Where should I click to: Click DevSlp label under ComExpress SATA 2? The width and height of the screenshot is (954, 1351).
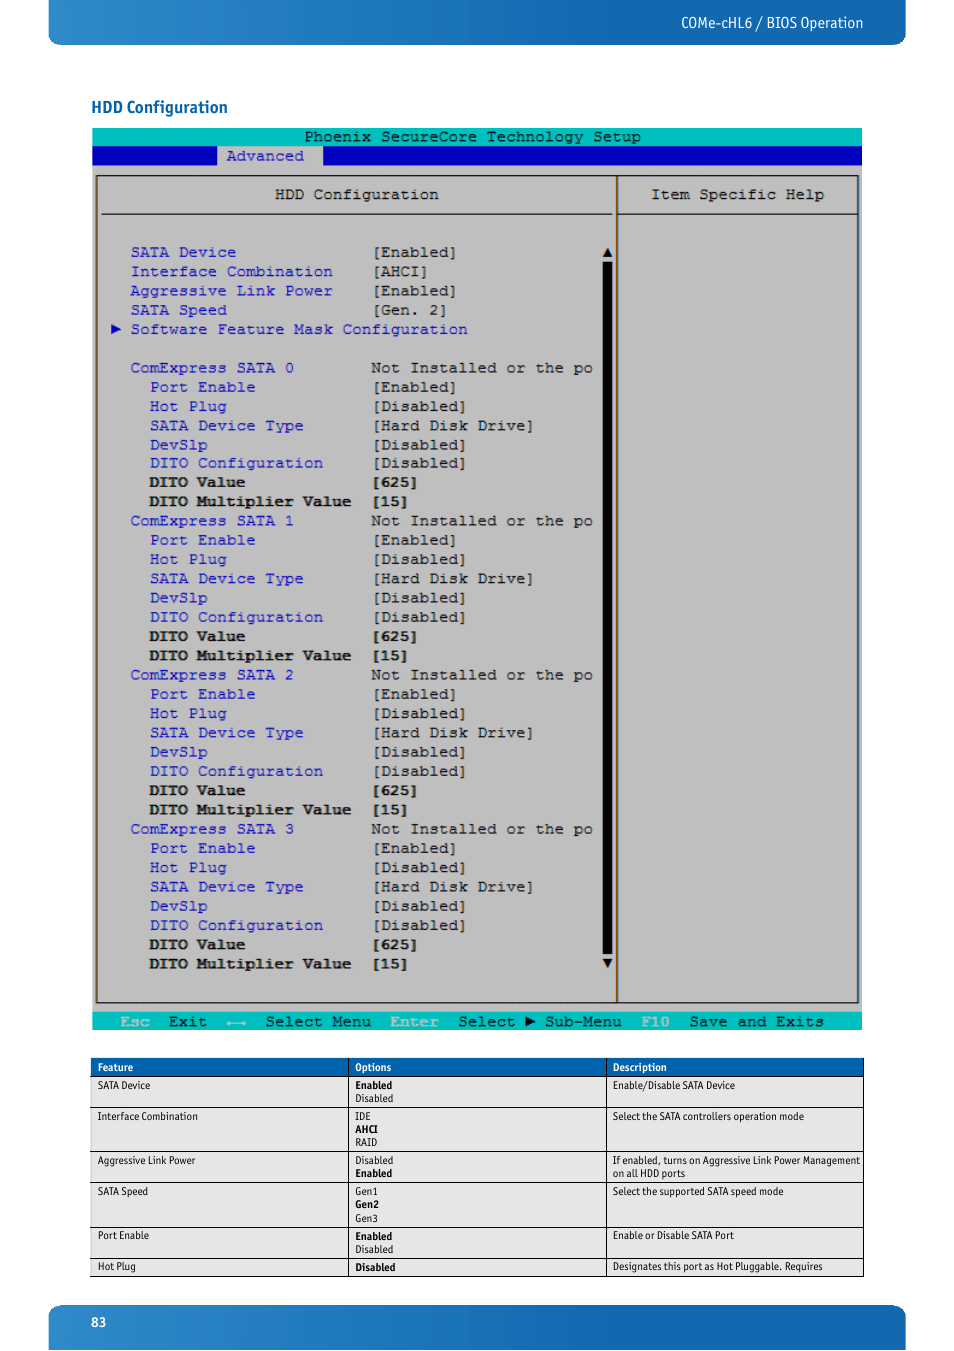(x=178, y=752)
